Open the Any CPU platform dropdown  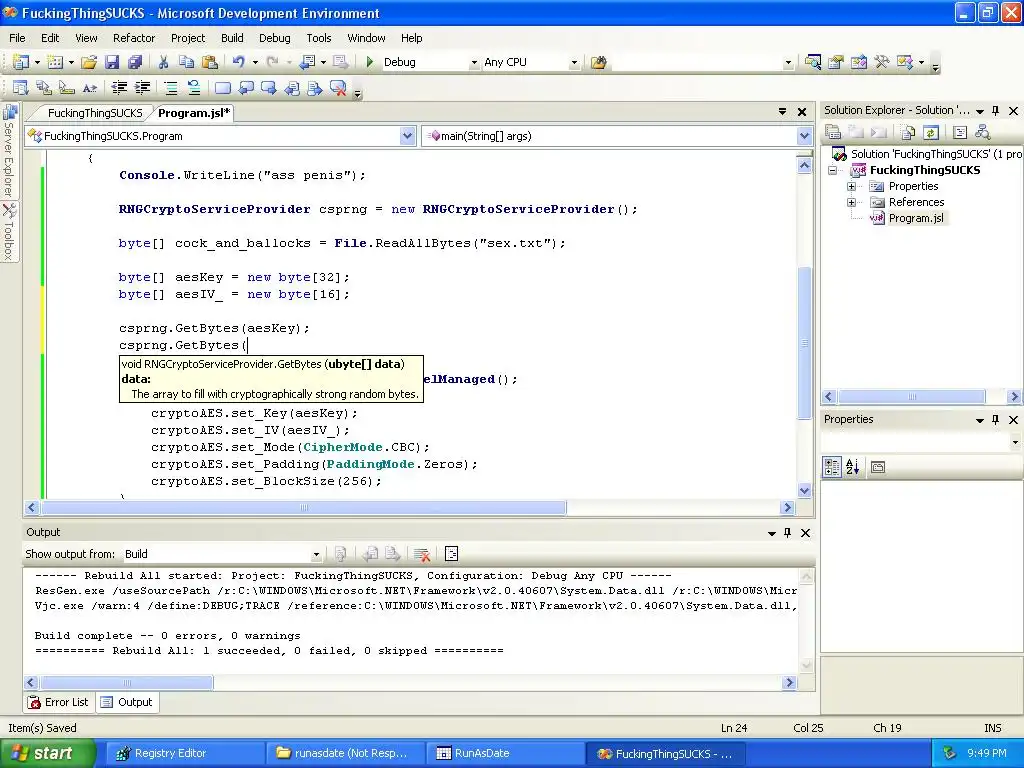pos(574,63)
